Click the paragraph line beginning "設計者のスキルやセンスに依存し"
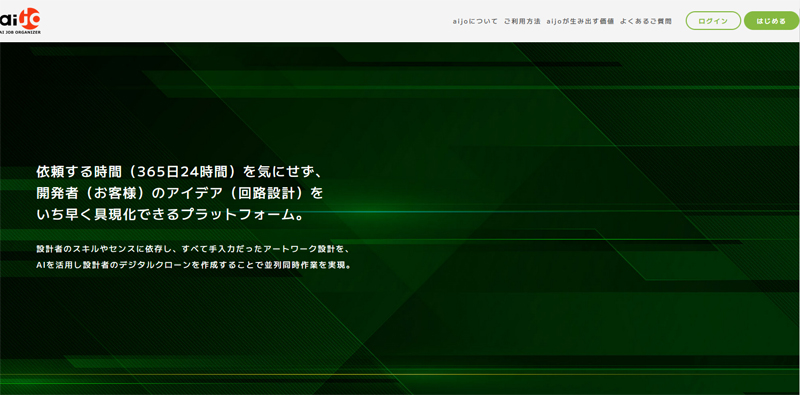The width and height of the screenshot is (800, 395). click(x=192, y=250)
